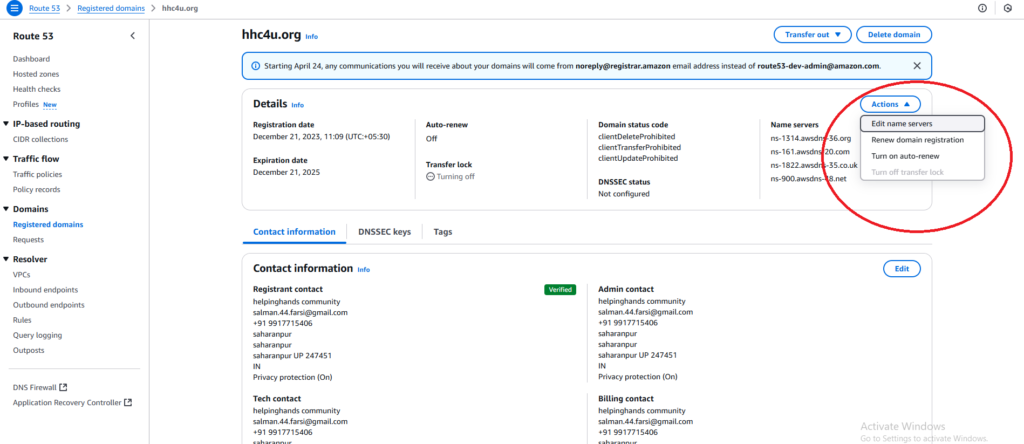Click the greyed Turn off transfer lock item
The width and height of the screenshot is (1024, 444).
[922, 172]
